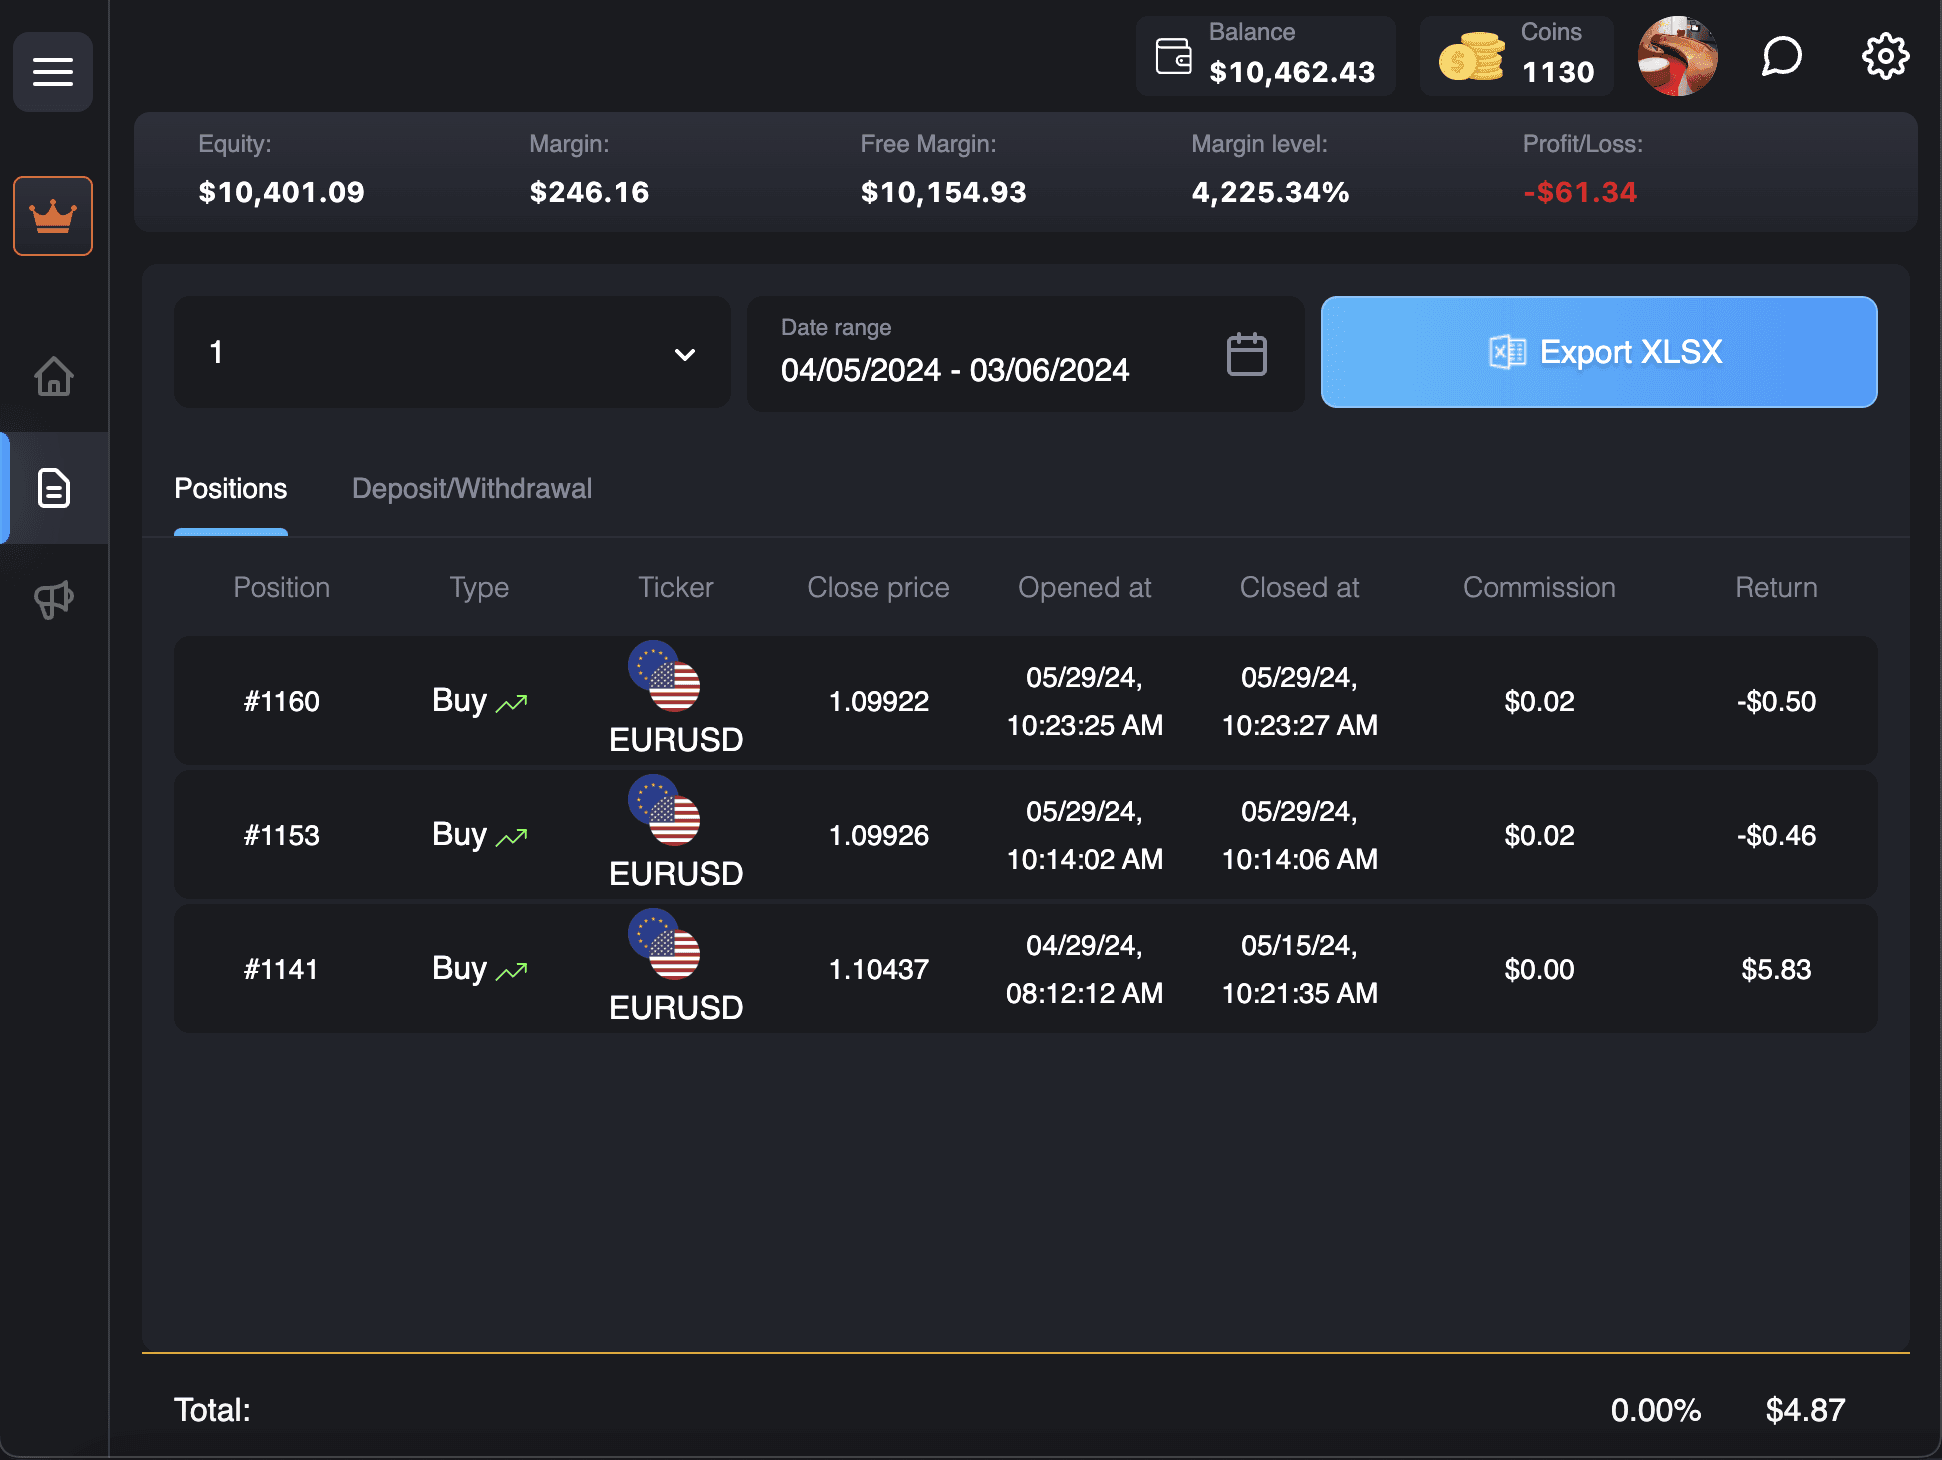Click the calendar icon in date range
1942x1460 pixels.
click(x=1246, y=354)
